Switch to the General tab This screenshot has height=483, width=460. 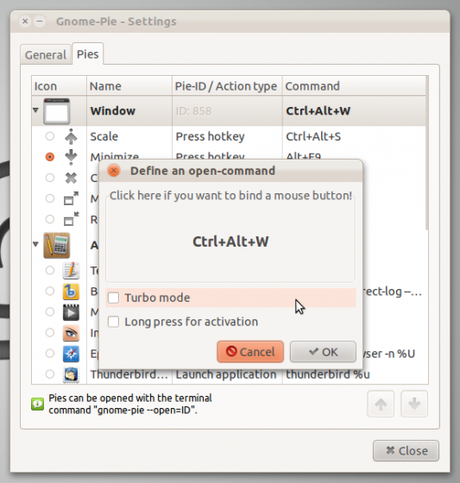click(46, 55)
